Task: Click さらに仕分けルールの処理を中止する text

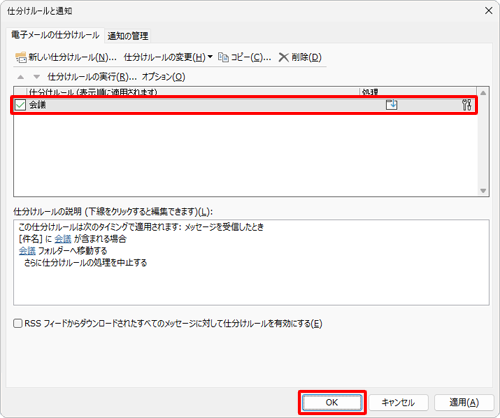Action: (x=85, y=263)
